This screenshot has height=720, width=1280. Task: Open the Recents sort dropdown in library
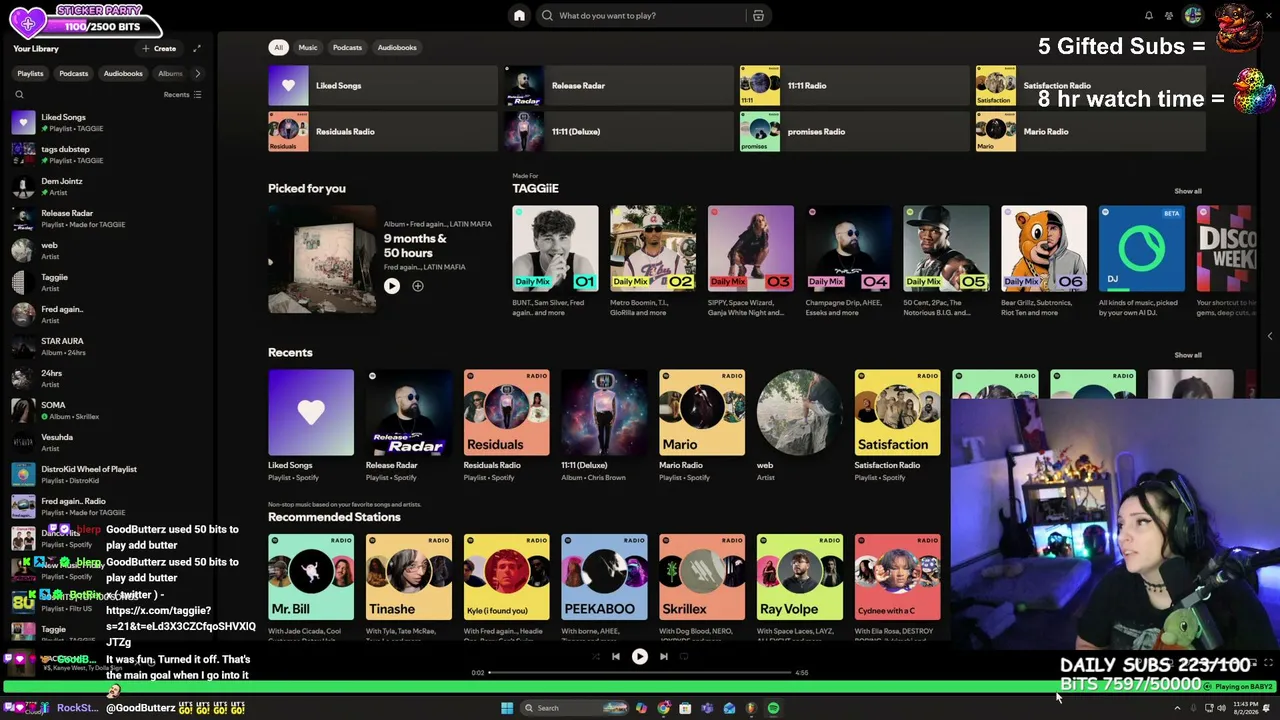pyautogui.click(x=182, y=95)
